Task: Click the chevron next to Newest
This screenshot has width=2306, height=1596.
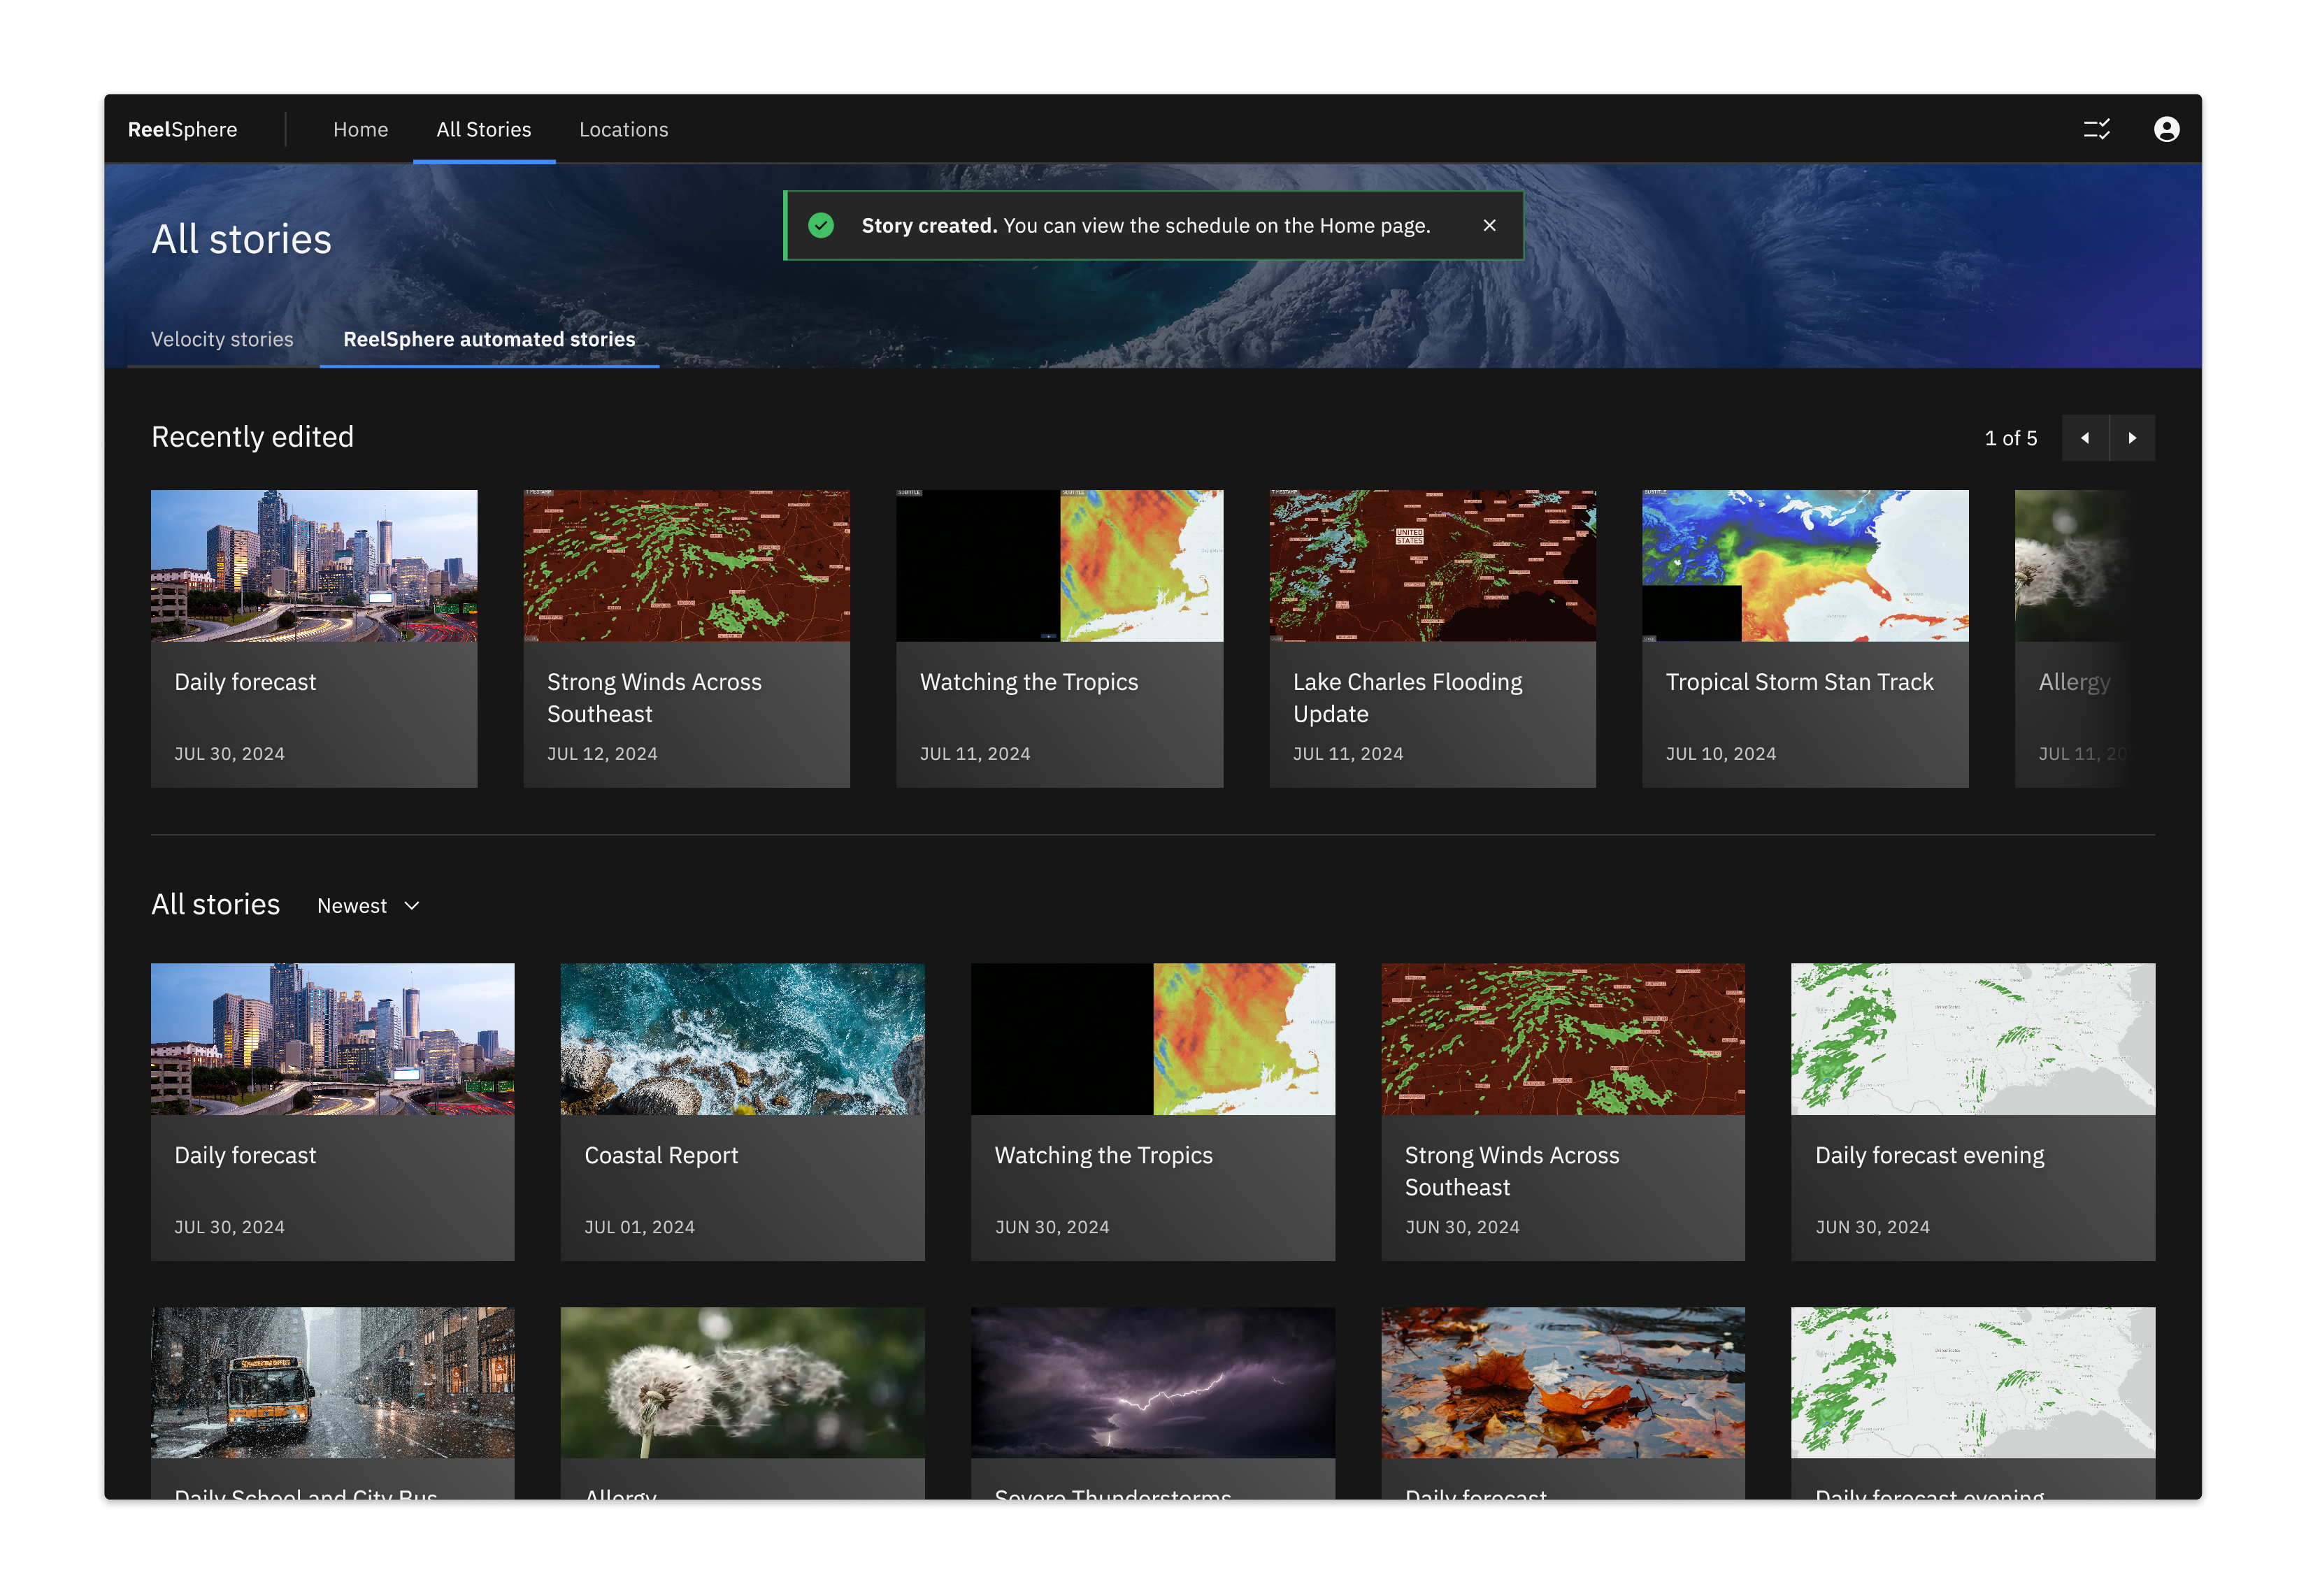Action: [412, 906]
